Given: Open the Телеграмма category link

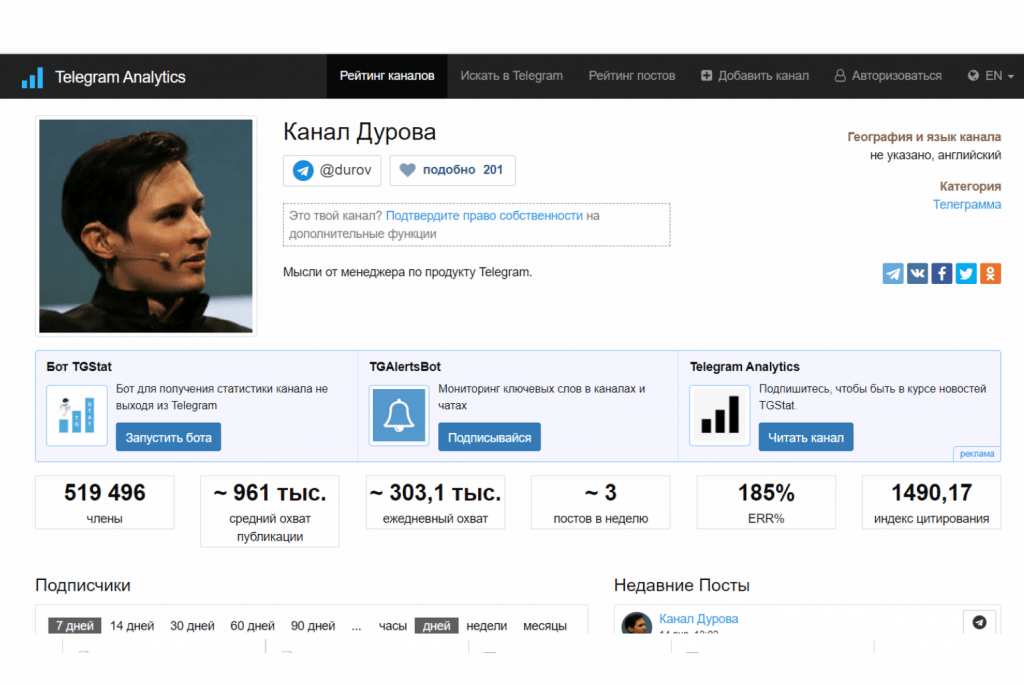Looking at the screenshot, I should point(967,204).
